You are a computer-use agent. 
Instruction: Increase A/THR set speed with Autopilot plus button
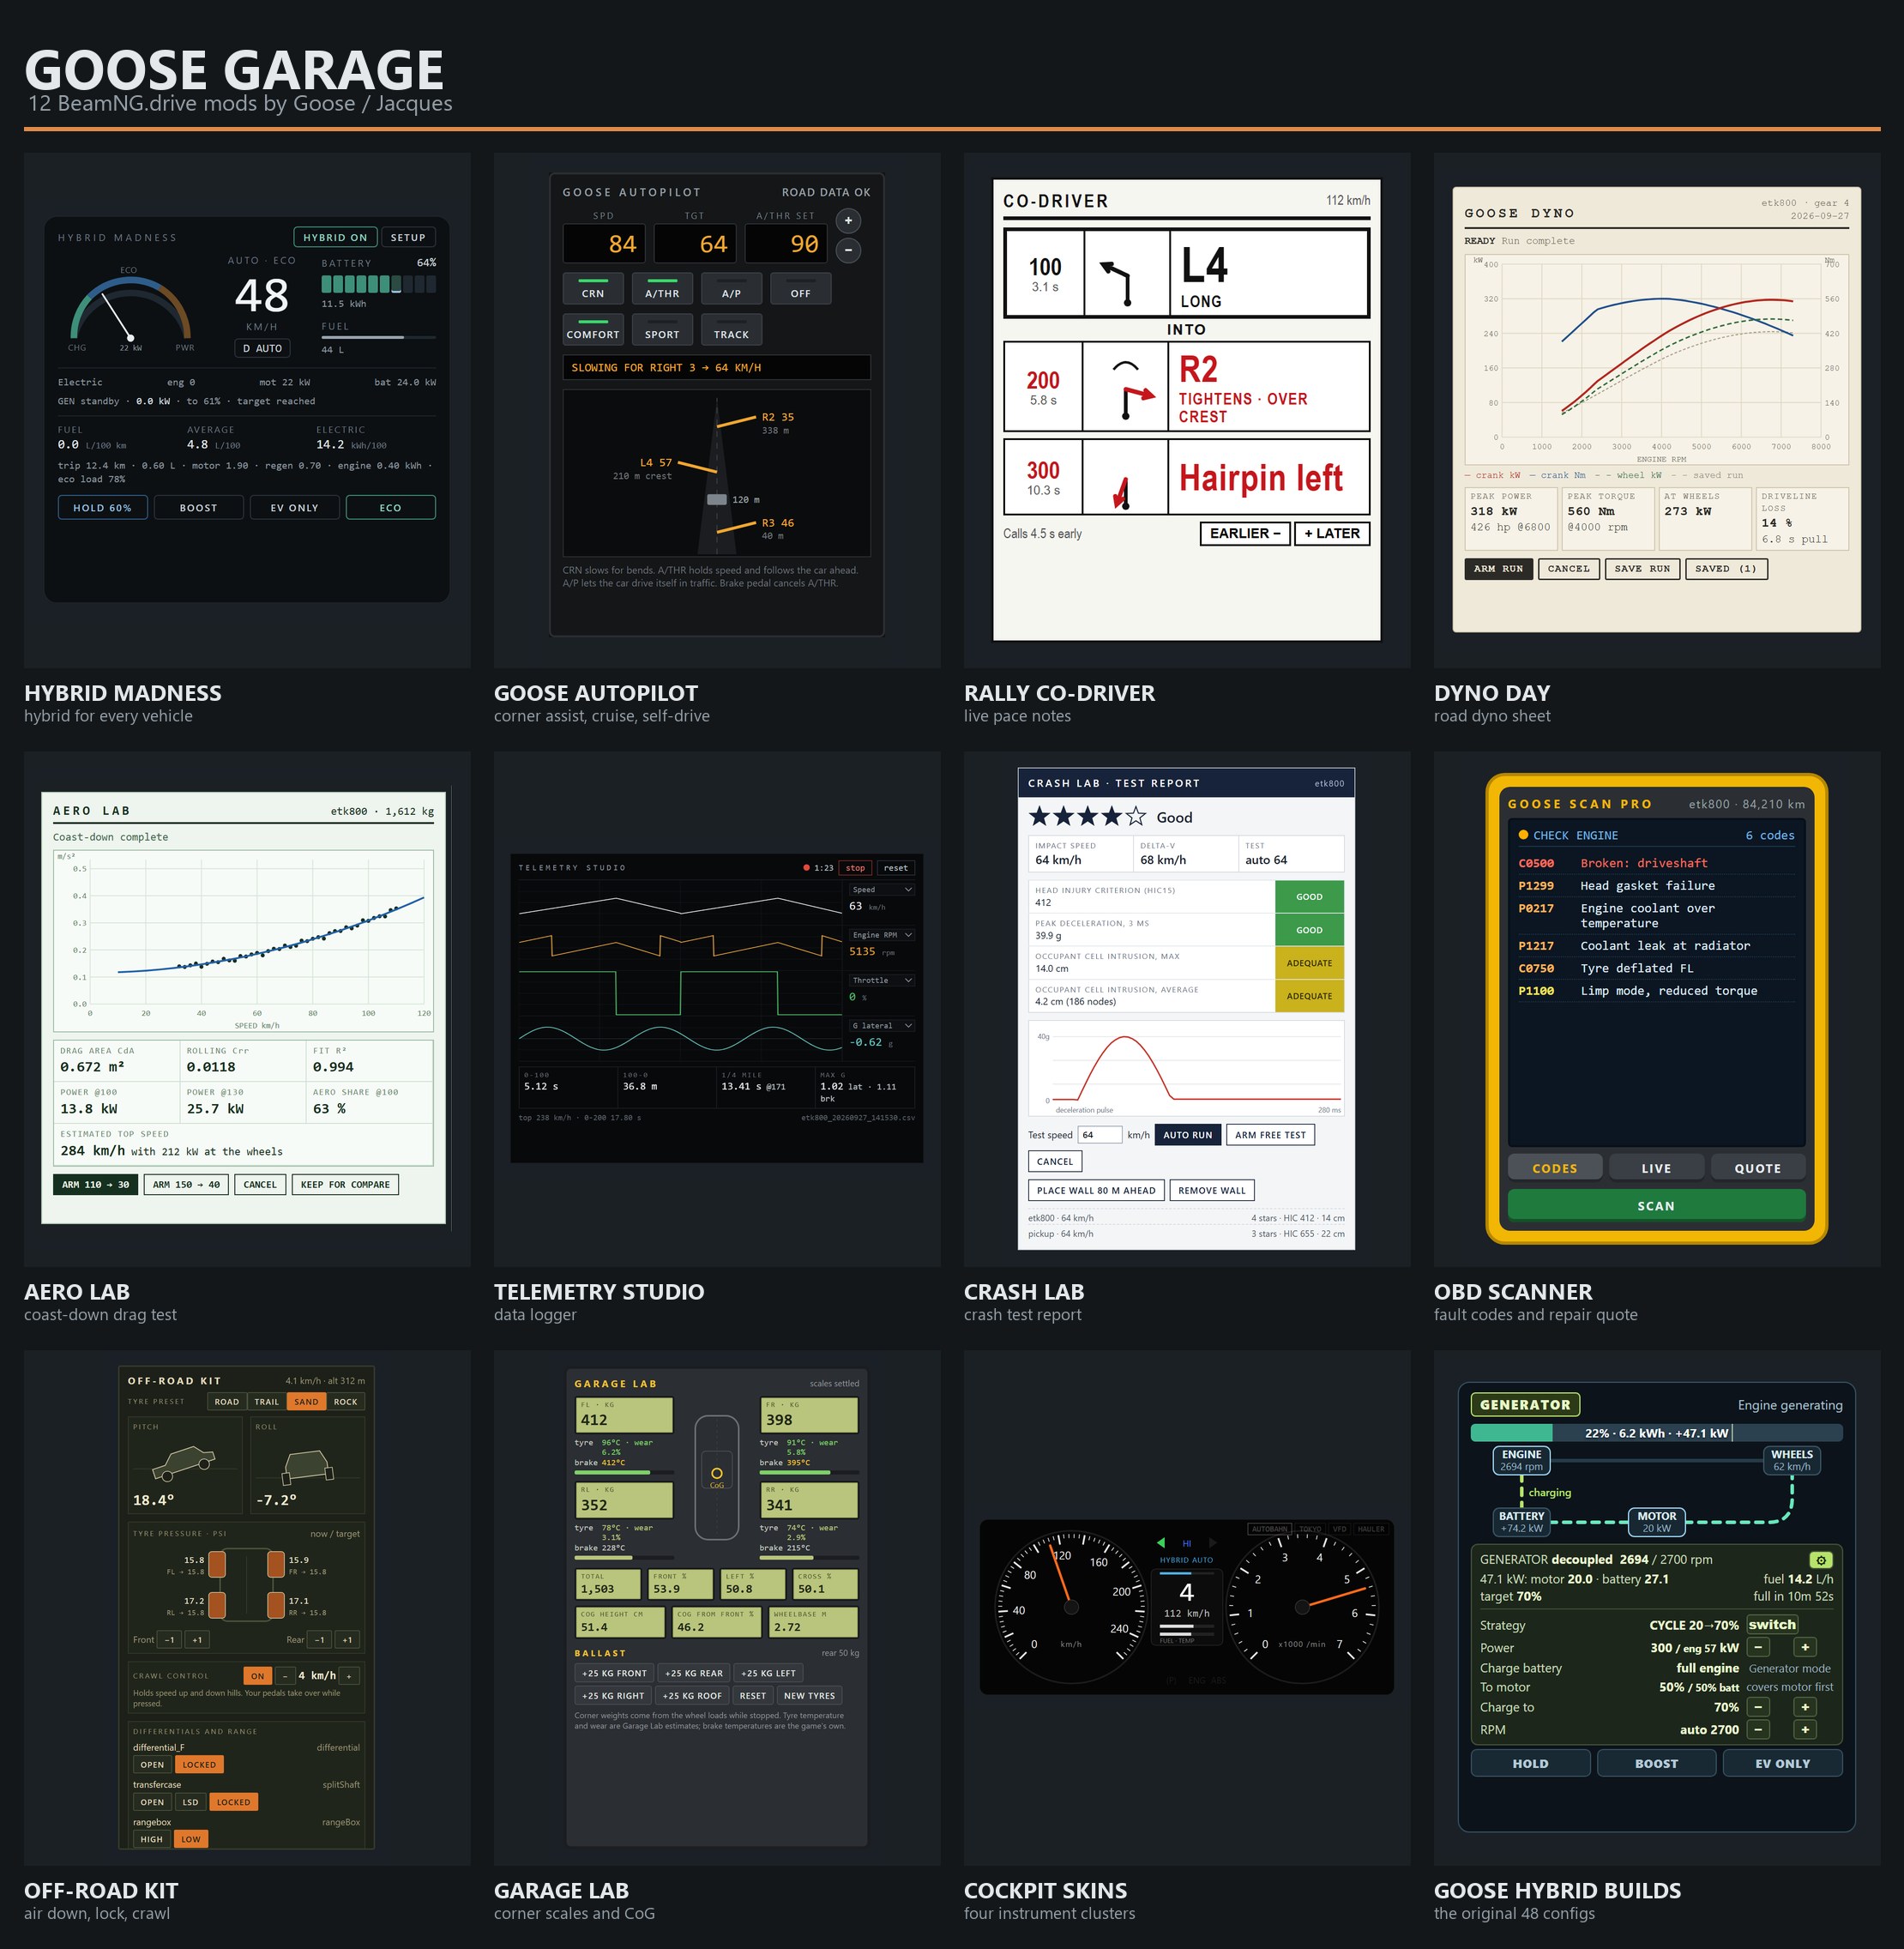pyautogui.click(x=848, y=220)
